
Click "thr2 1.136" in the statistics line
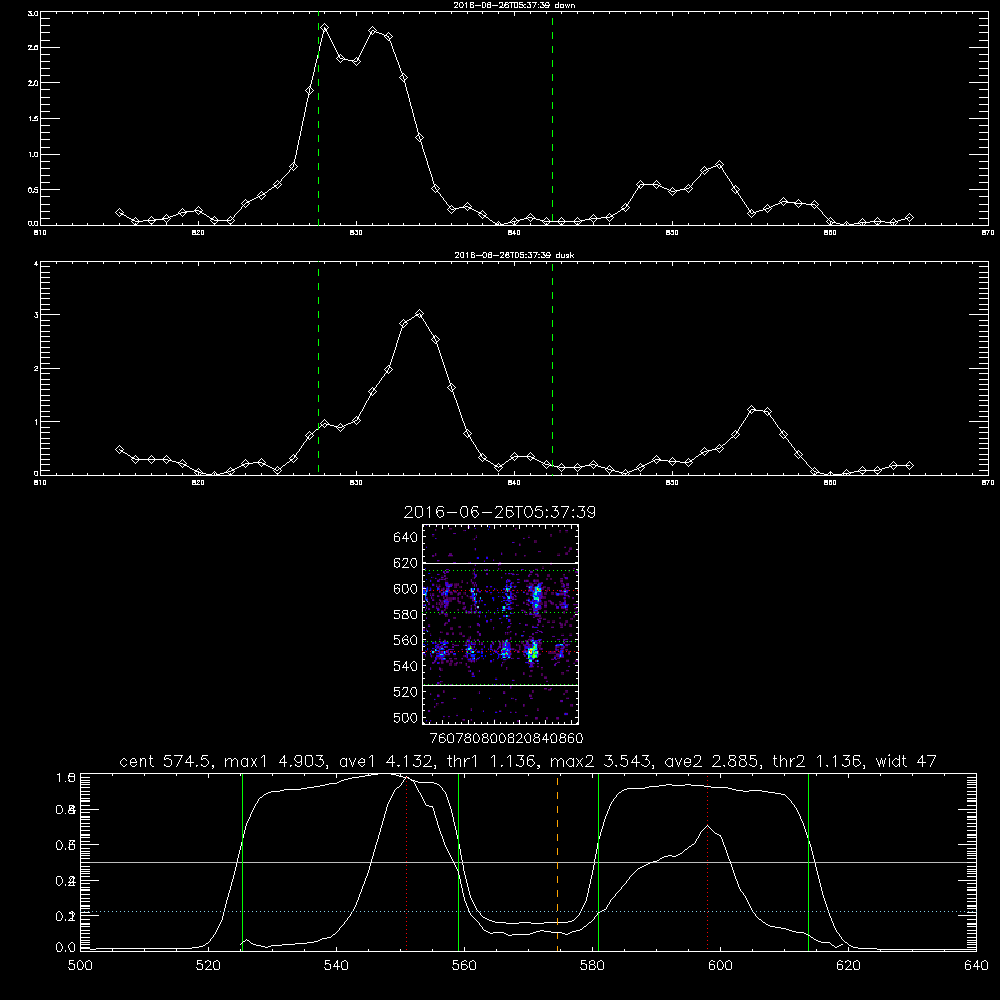819,761
